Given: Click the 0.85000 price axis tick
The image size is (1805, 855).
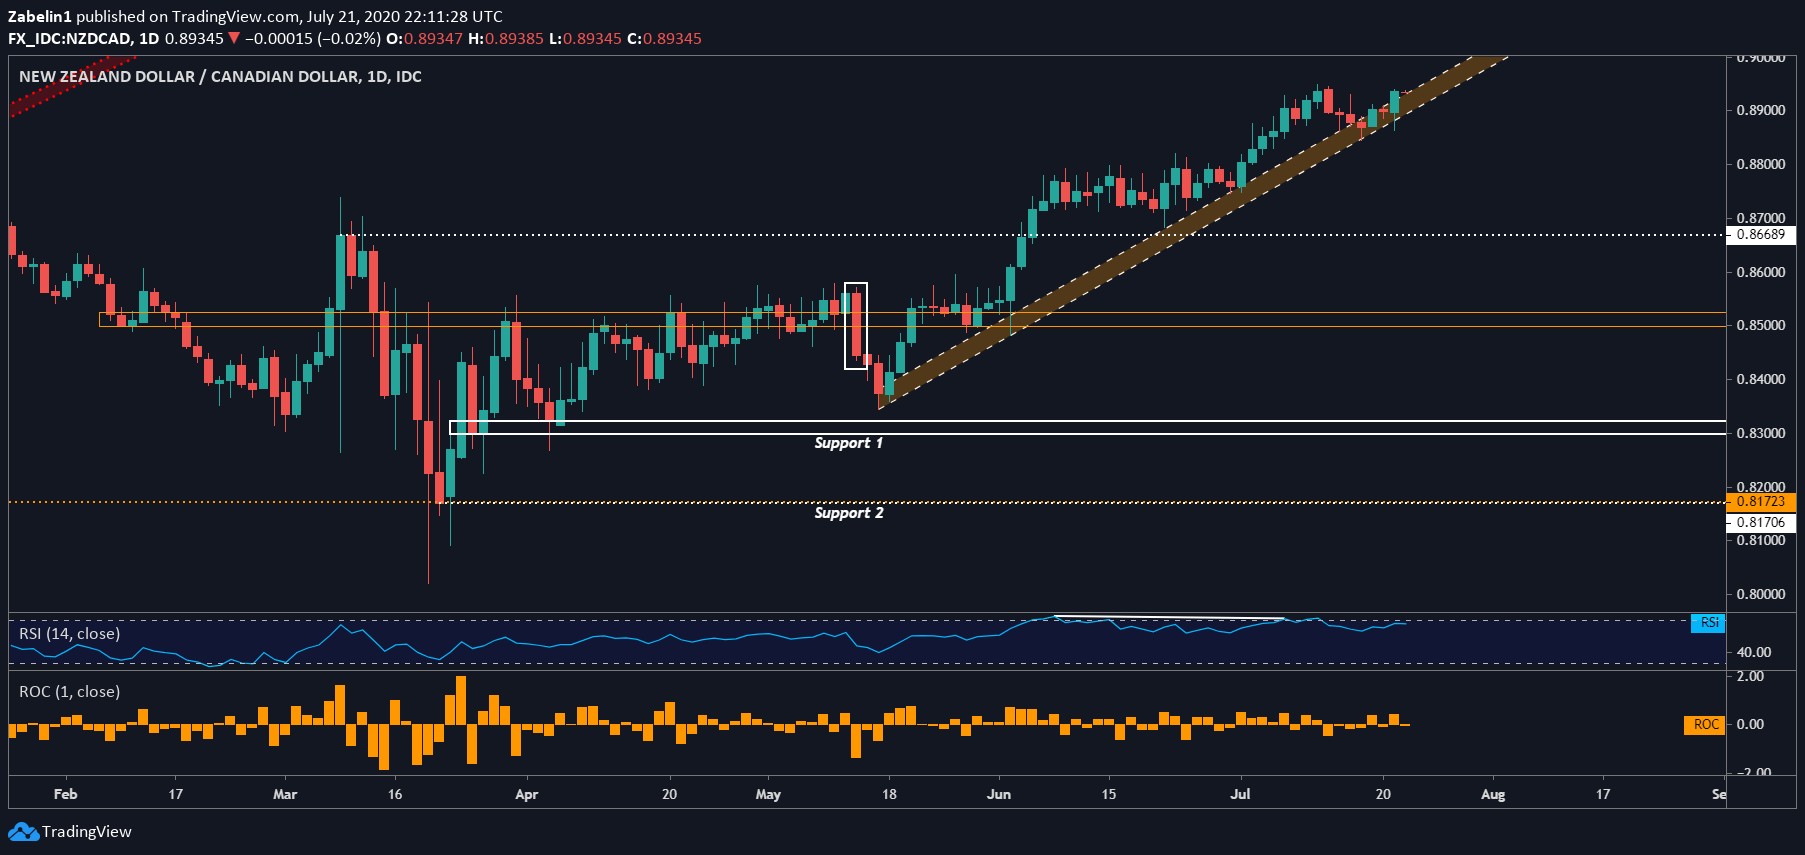Looking at the screenshot, I should [x=1760, y=325].
